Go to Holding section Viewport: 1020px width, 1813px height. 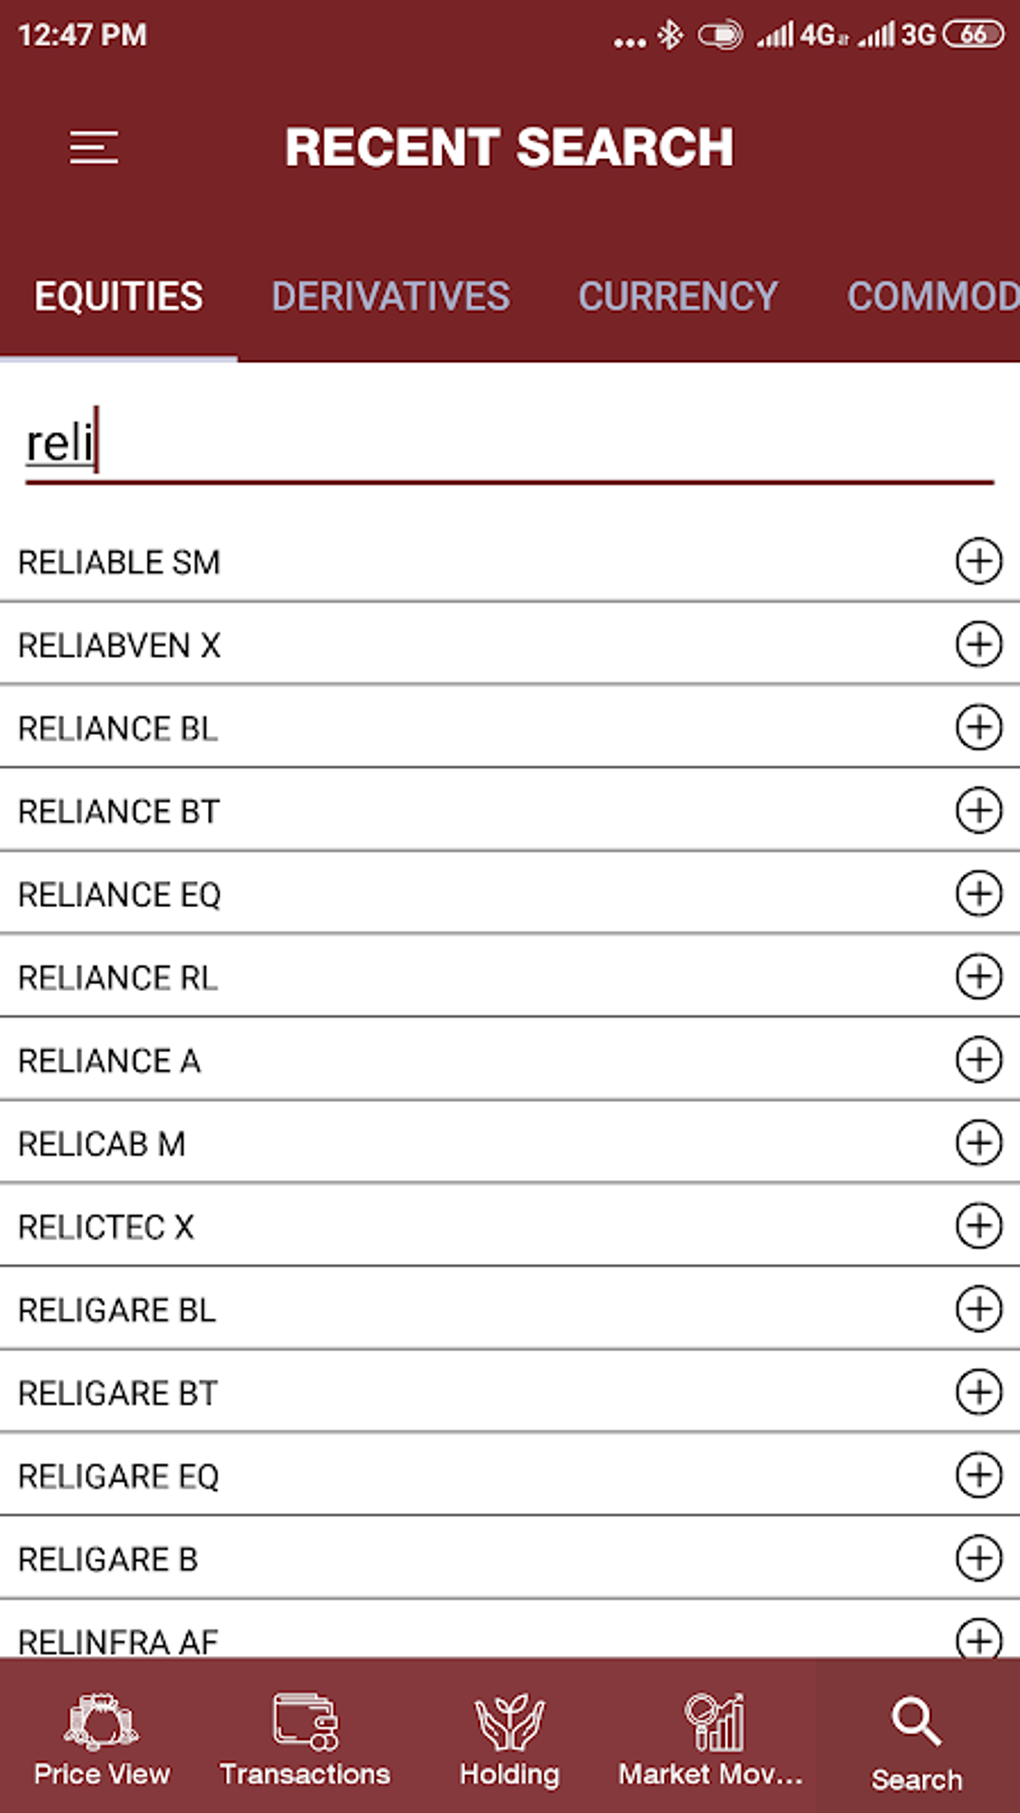pos(509,1740)
